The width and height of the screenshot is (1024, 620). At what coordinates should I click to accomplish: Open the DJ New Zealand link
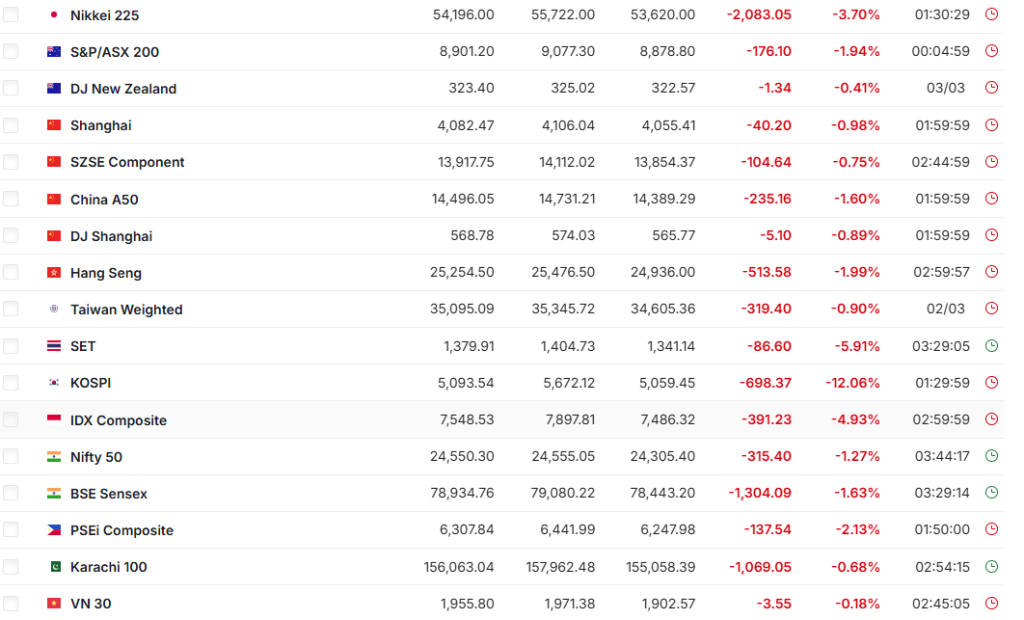[x=123, y=89]
